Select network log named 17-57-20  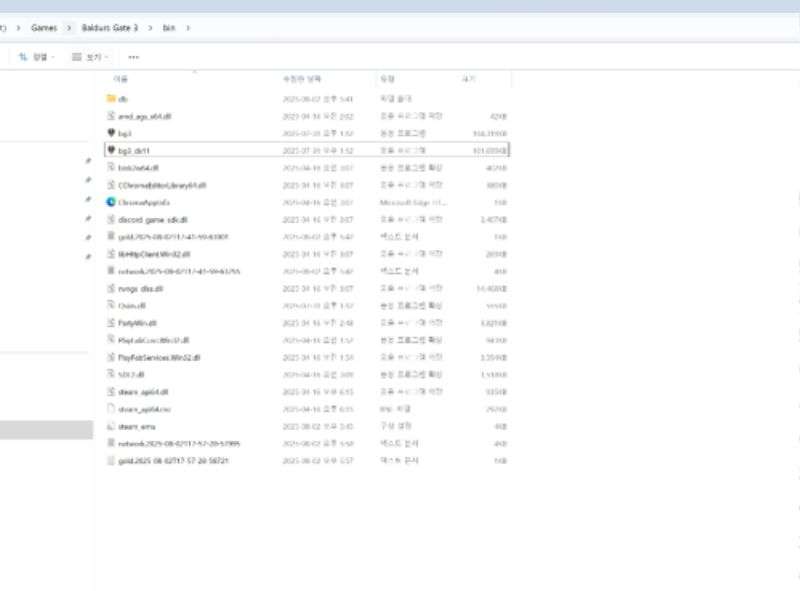[179, 444]
